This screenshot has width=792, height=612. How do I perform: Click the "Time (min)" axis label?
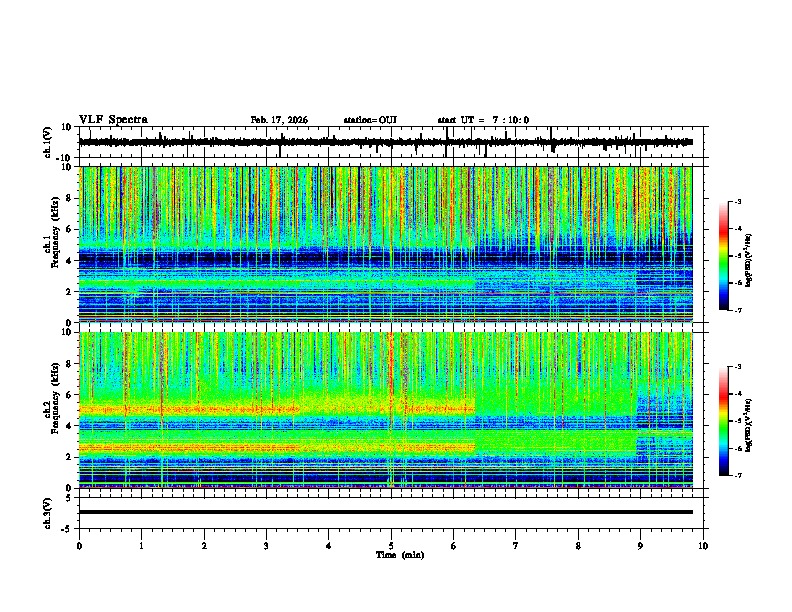400,555
